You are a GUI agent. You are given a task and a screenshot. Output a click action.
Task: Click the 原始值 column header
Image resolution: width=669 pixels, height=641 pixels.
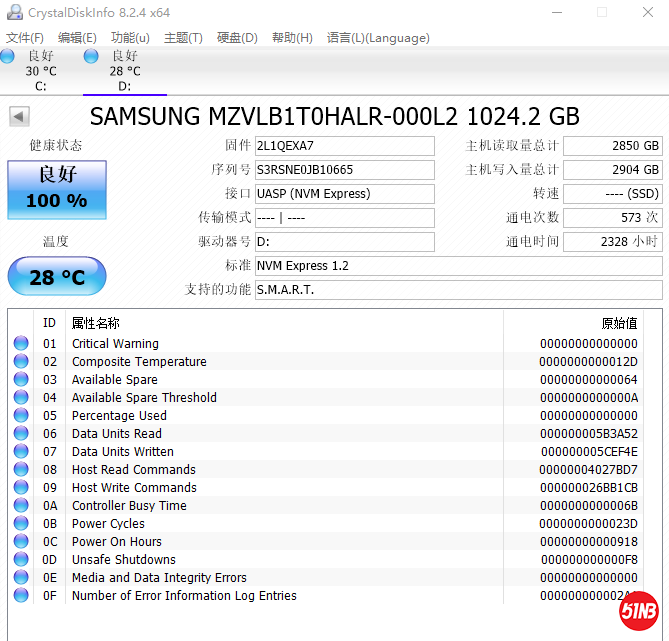[x=618, y=323]
